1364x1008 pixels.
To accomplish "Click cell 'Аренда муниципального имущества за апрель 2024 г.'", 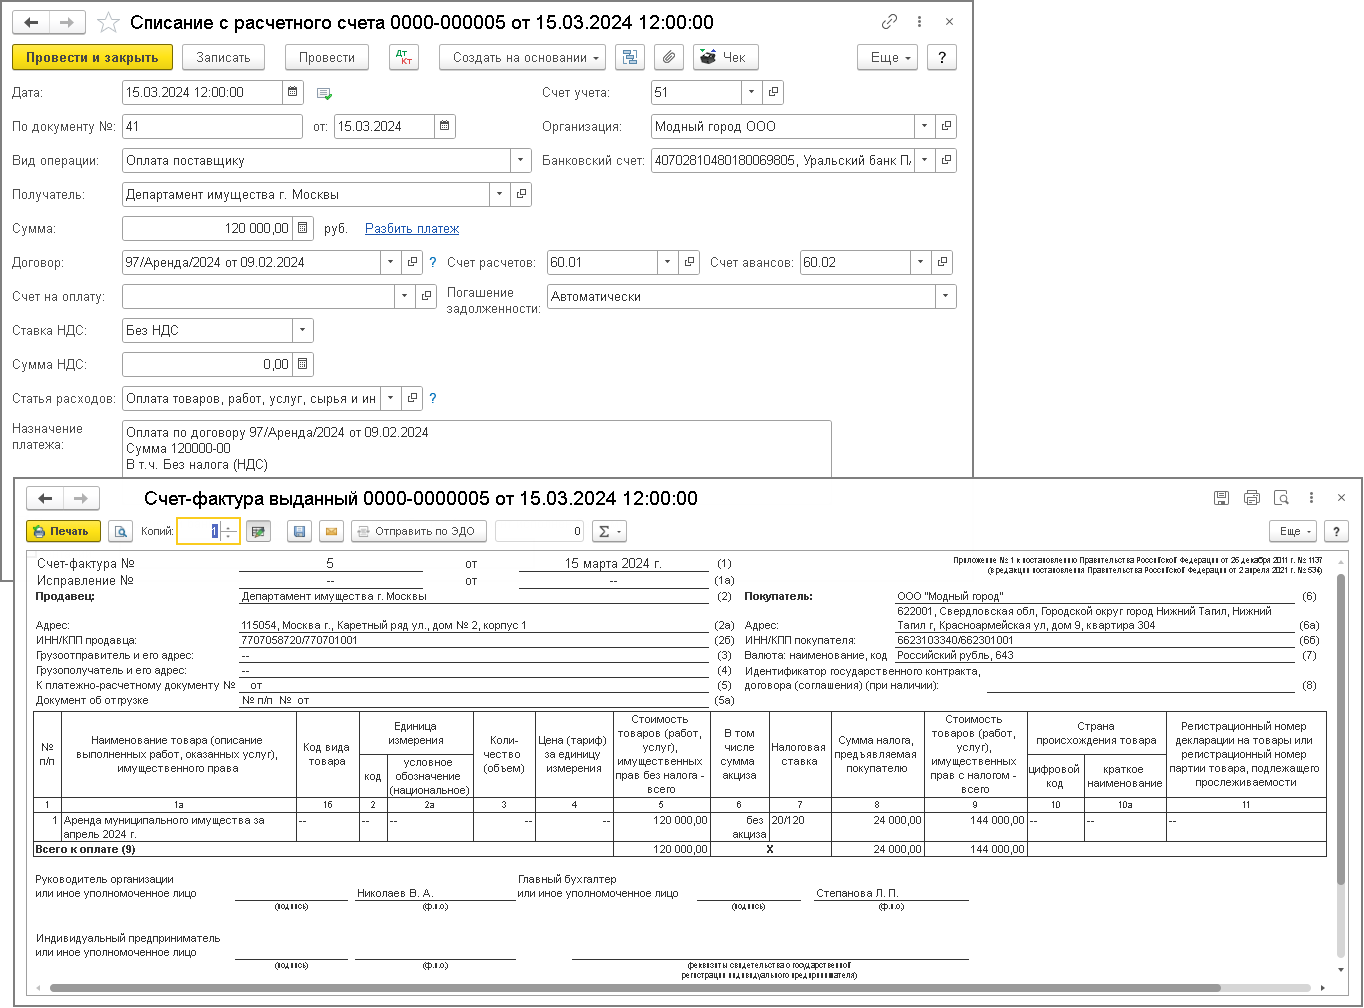I will click(x=179, y=827).
